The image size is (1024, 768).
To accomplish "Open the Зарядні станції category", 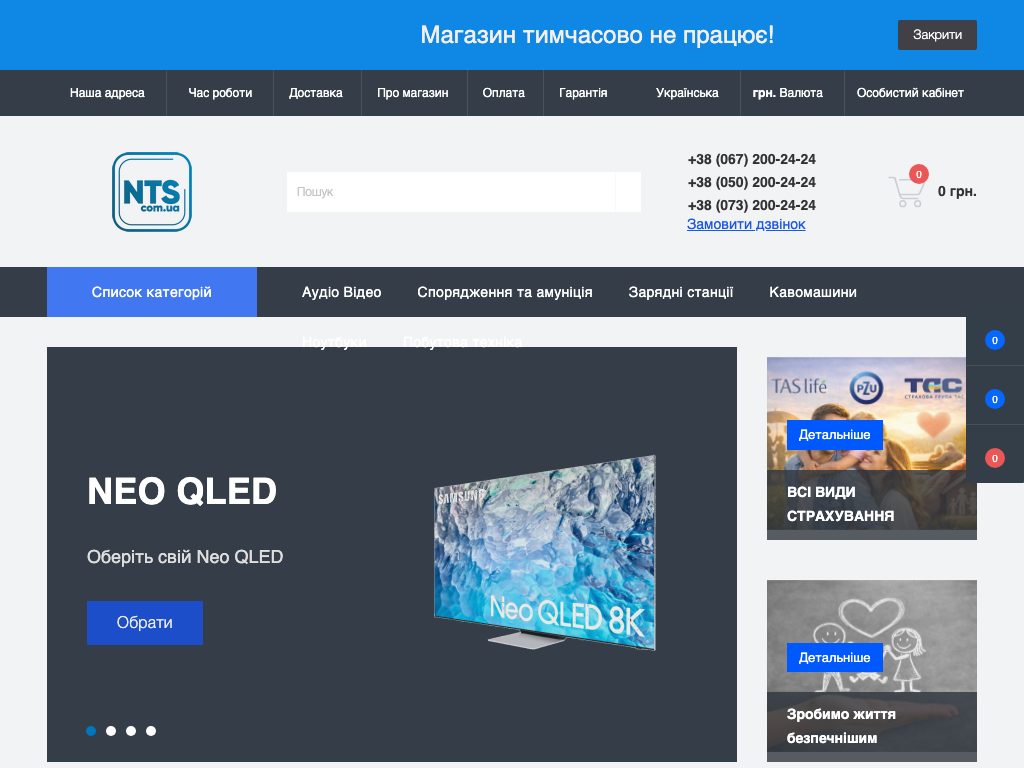I will tap(680, 292).
